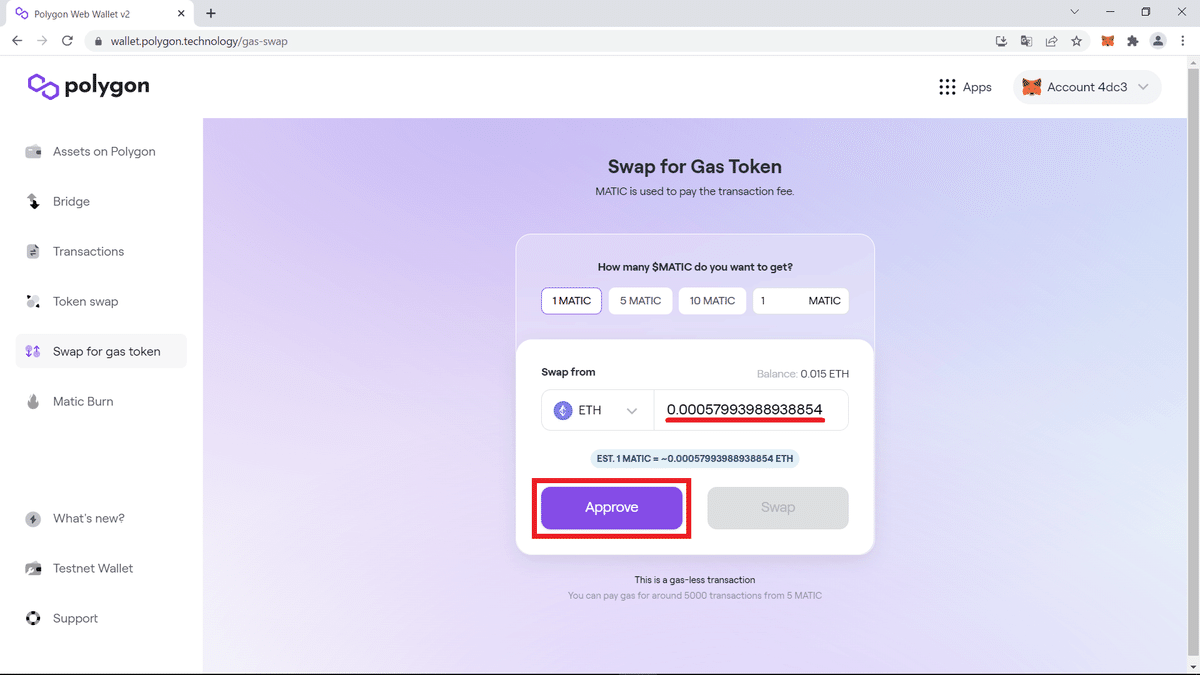Click the MetaMask fox extension icon

1107,41
